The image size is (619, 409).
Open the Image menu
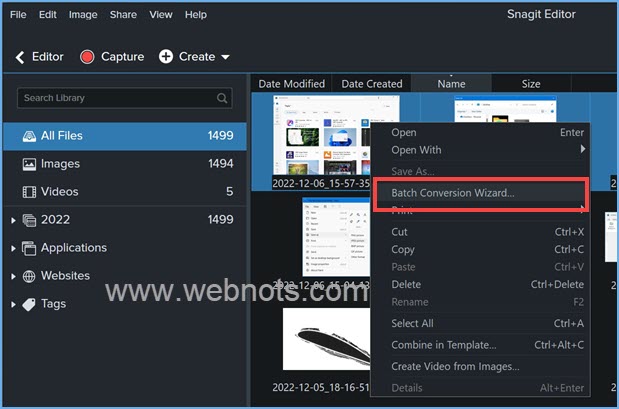click(83, 15)
